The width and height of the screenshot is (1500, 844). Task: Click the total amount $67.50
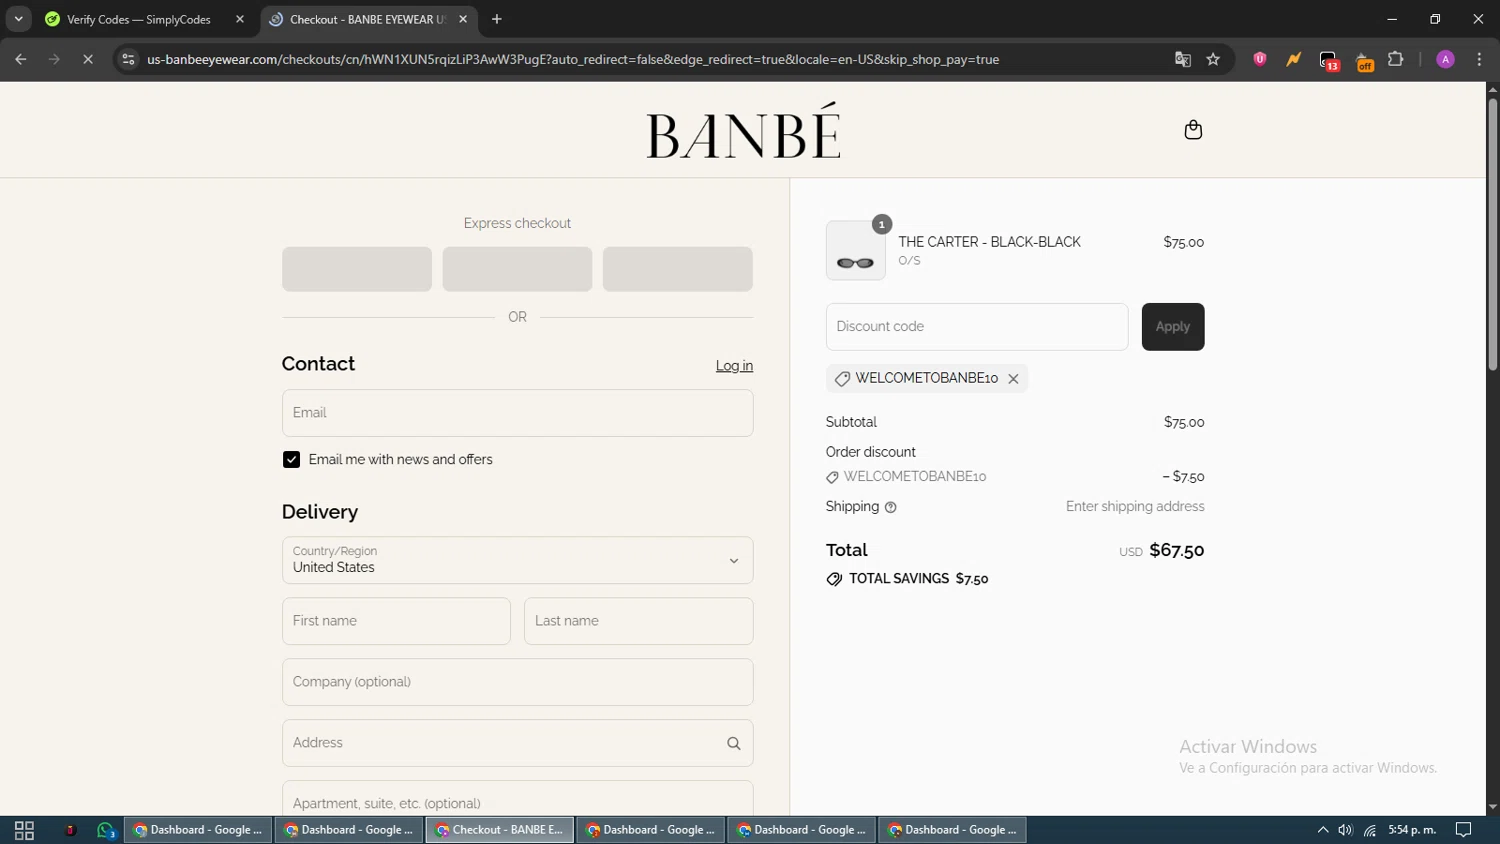point(1176,550)
